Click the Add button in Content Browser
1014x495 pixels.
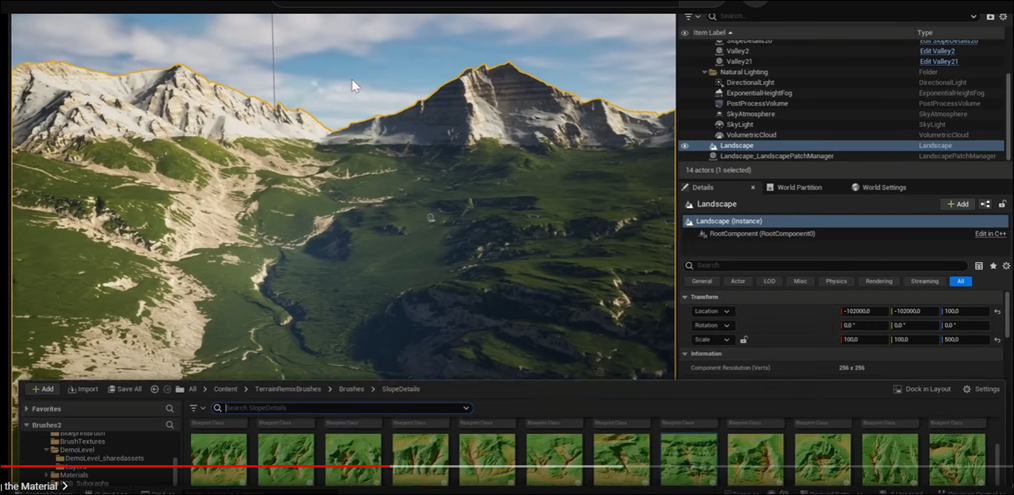click(43, 389)
